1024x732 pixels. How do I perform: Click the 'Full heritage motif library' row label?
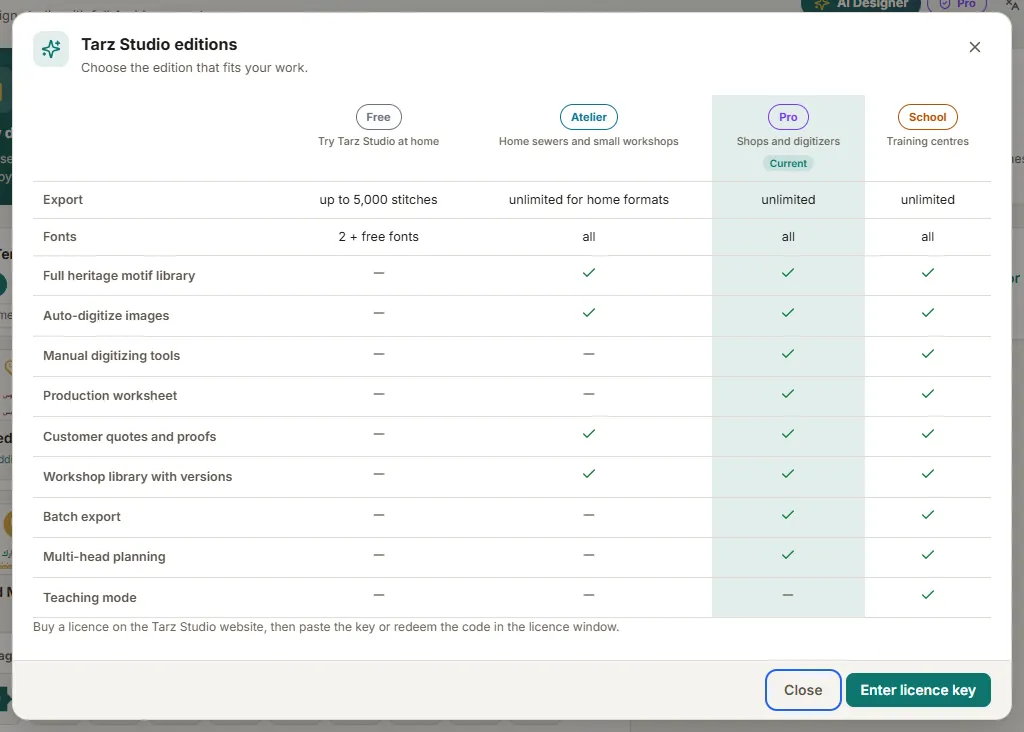(119, 276)
